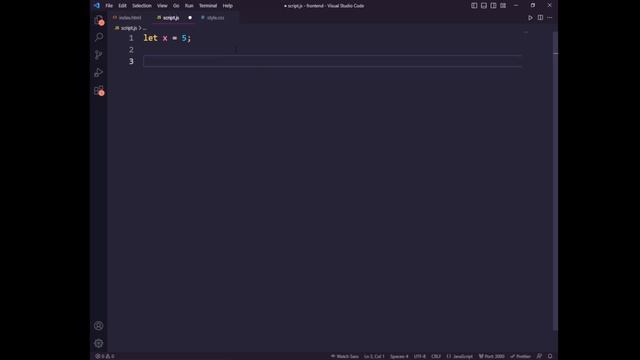The height and width of the screenshot is (360, 640).
Task: Change encoding via UTF-8 entry
Action: pyautogui.click(x=420, y=356)
